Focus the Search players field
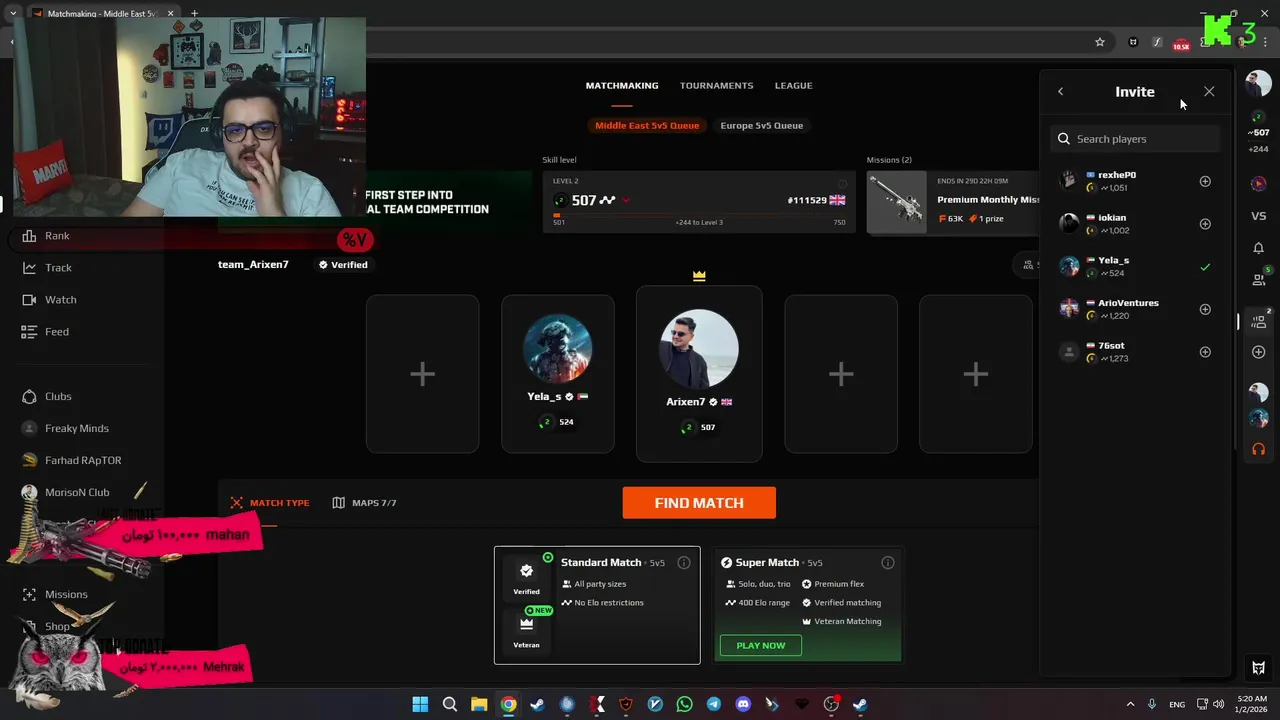 click(1135, 139)
